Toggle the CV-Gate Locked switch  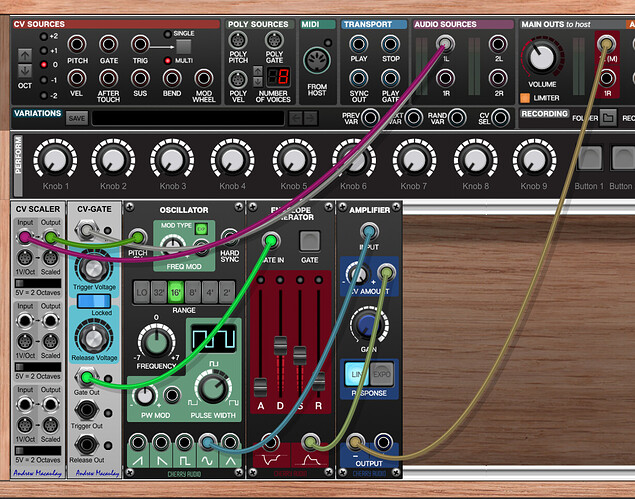click(94, 301)
